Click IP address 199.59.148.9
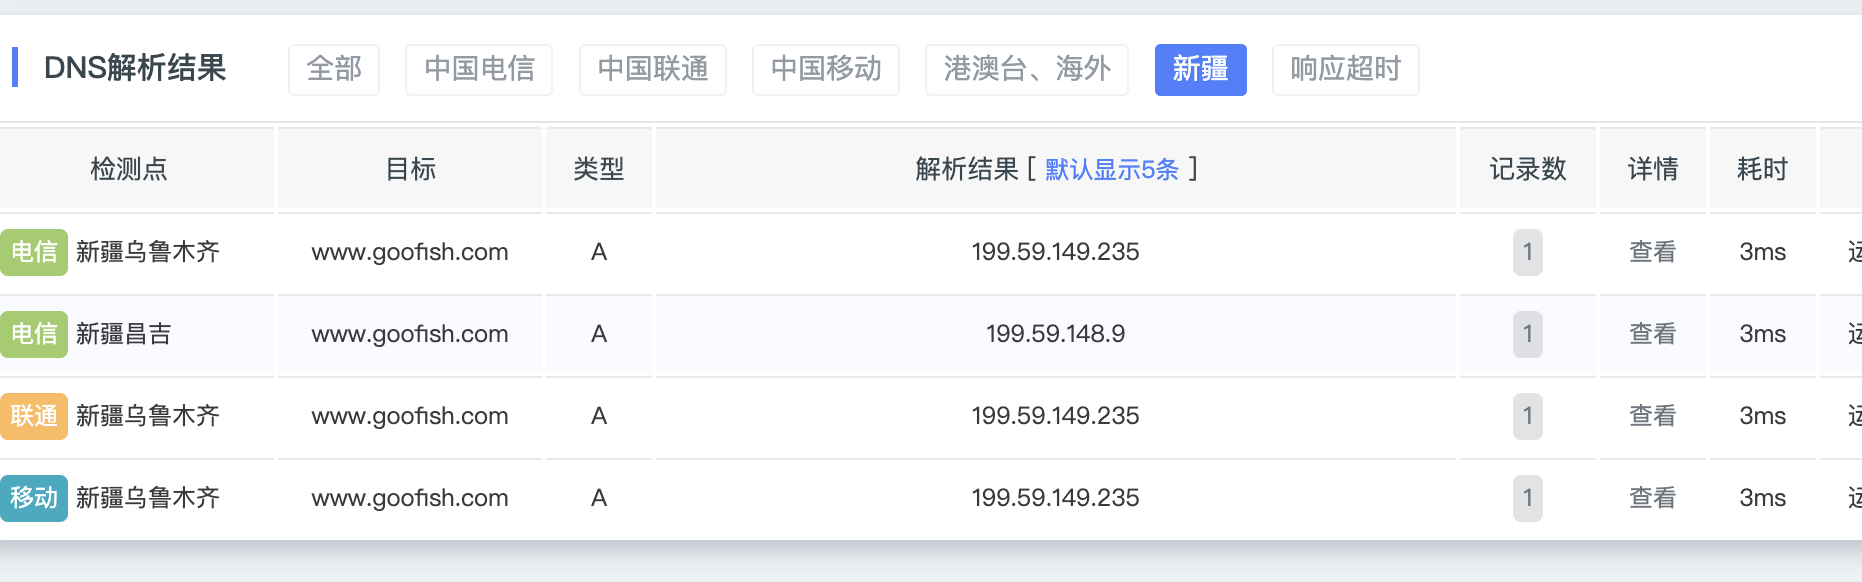Screen dimensions: 1862x582 (1055, 334)
